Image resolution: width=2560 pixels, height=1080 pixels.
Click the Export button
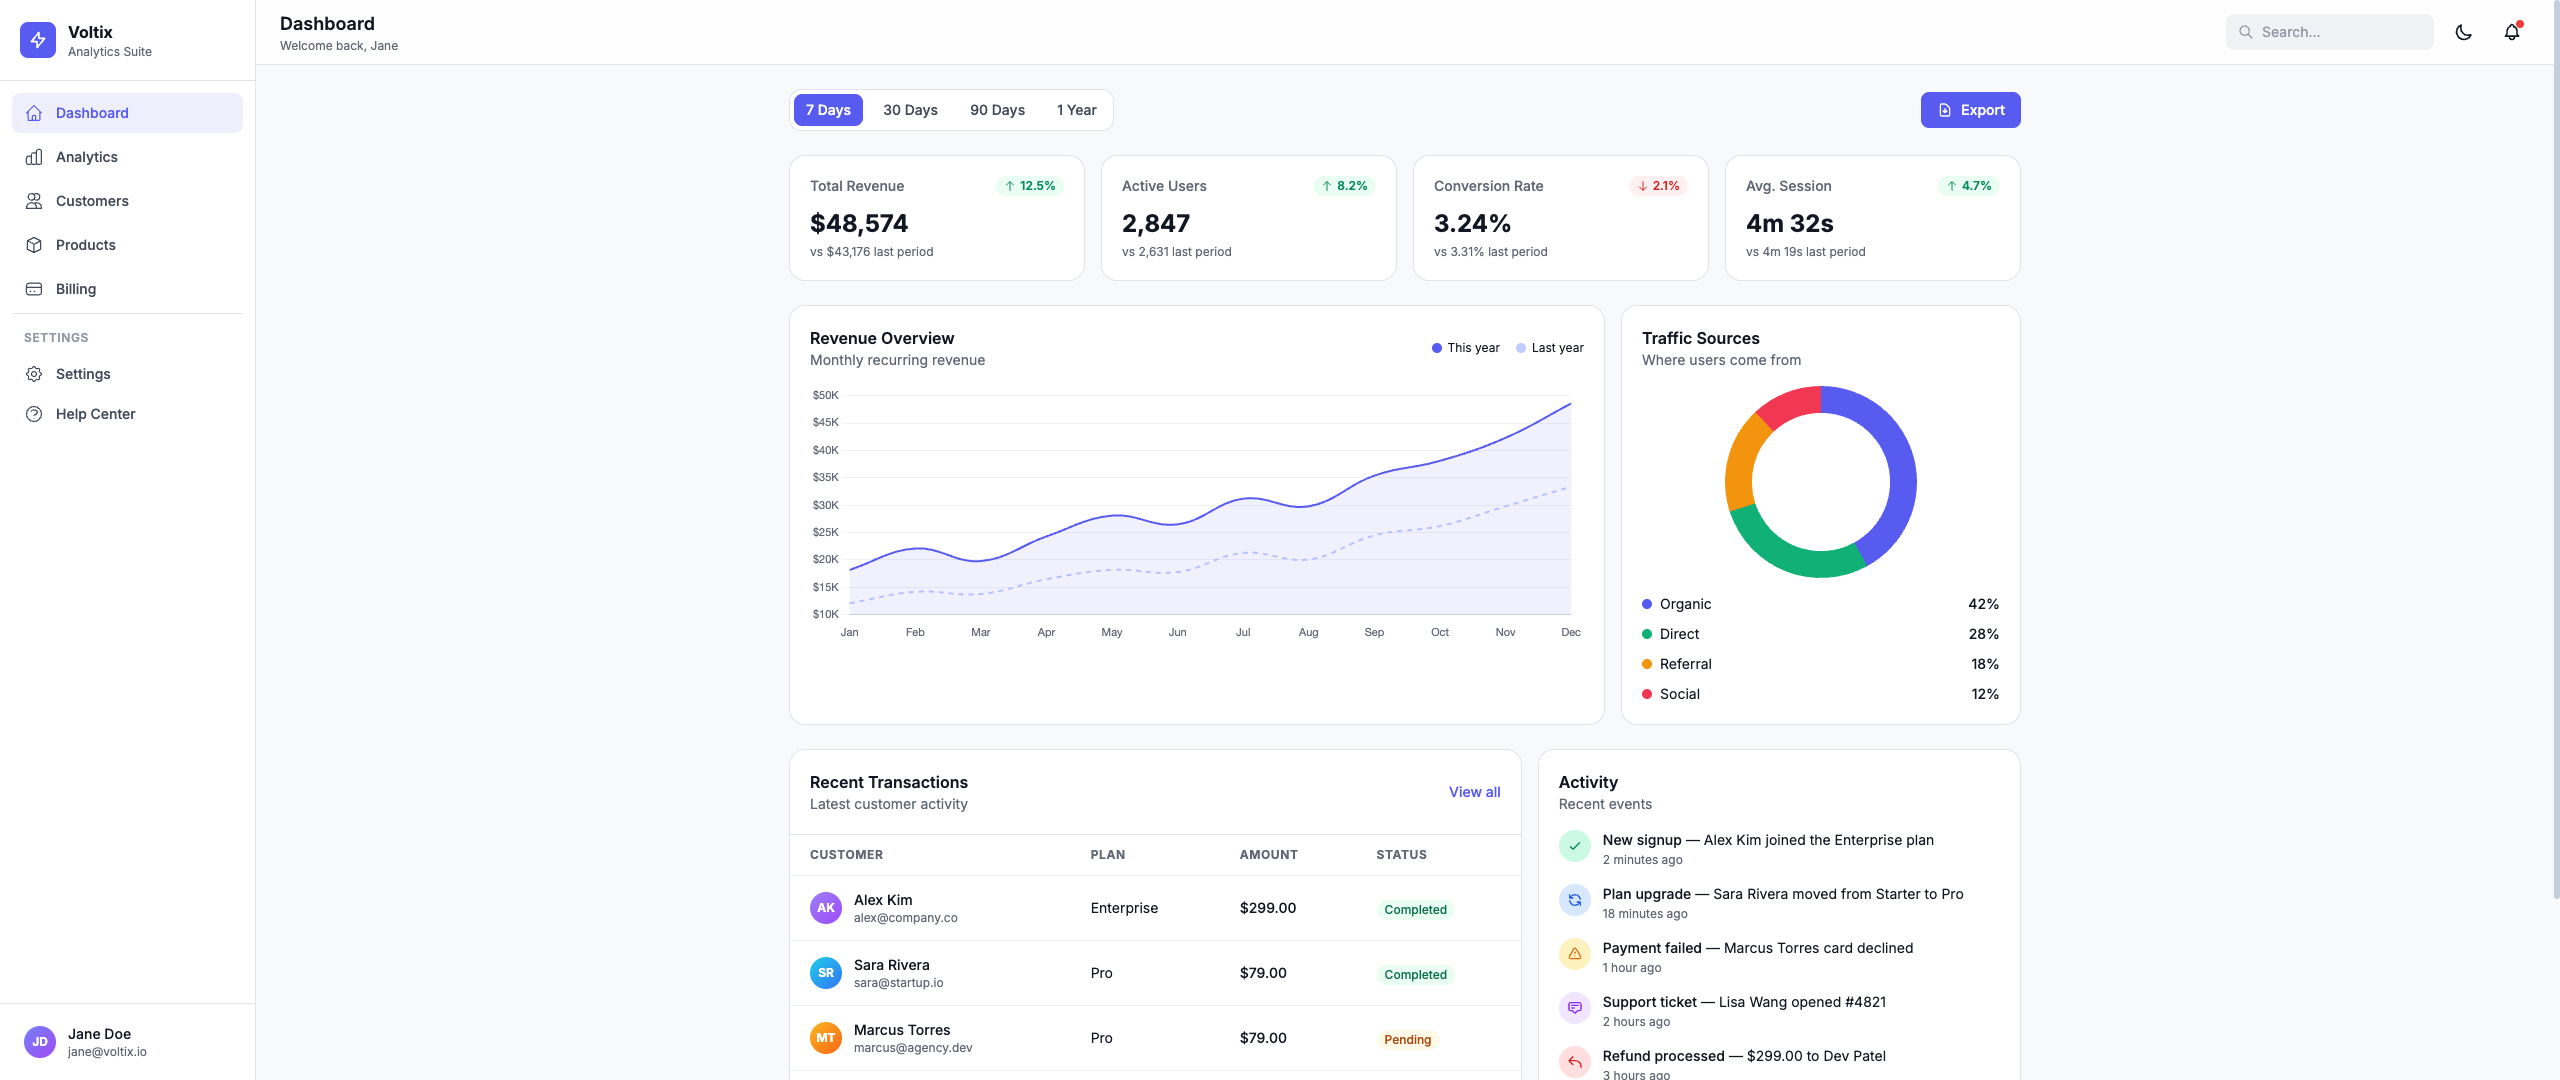click(x=1970, y=110)
